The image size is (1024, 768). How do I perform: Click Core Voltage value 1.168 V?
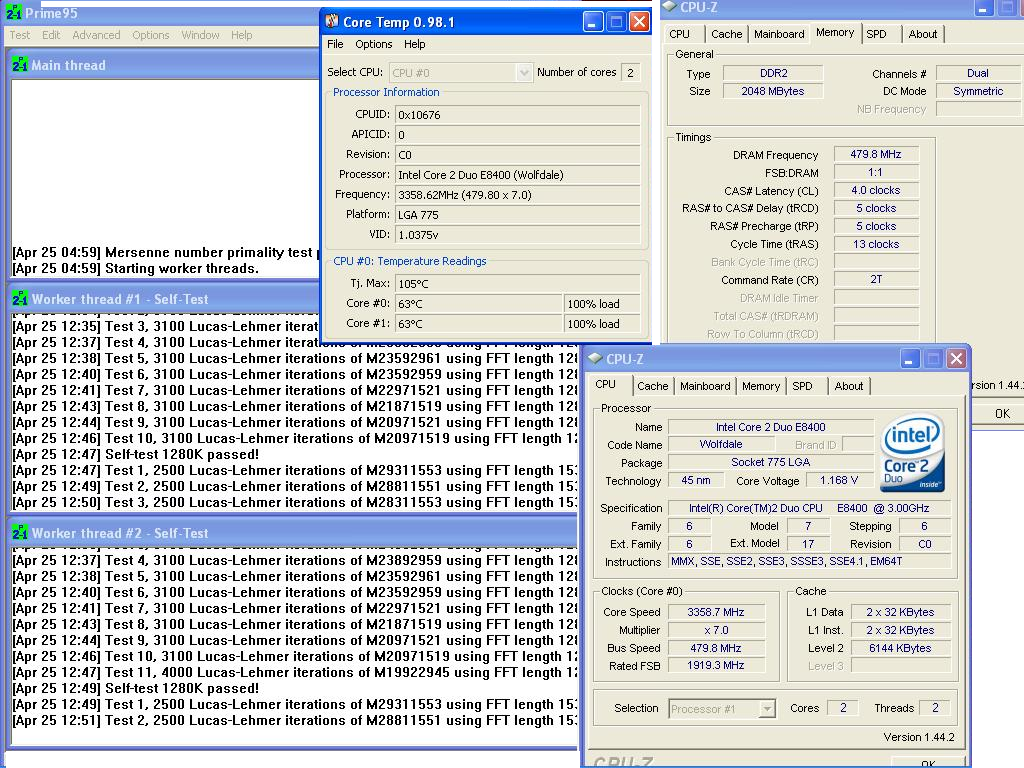(x=839, y=481)
